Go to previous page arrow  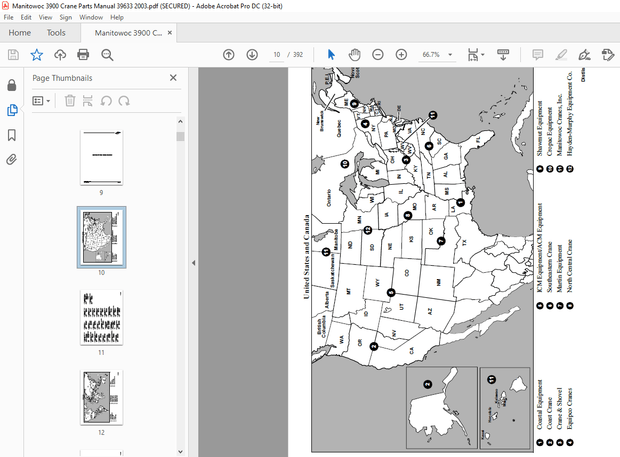click(x=229, y=55)
